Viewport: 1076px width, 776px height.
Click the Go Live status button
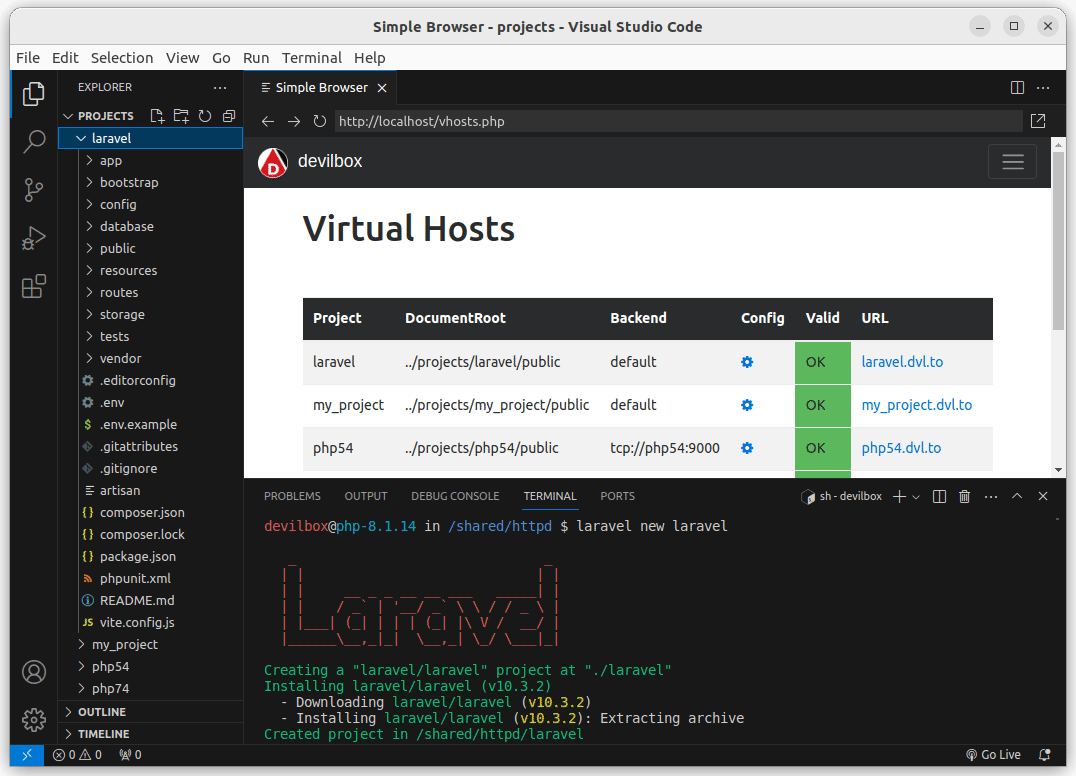point(993,755)
